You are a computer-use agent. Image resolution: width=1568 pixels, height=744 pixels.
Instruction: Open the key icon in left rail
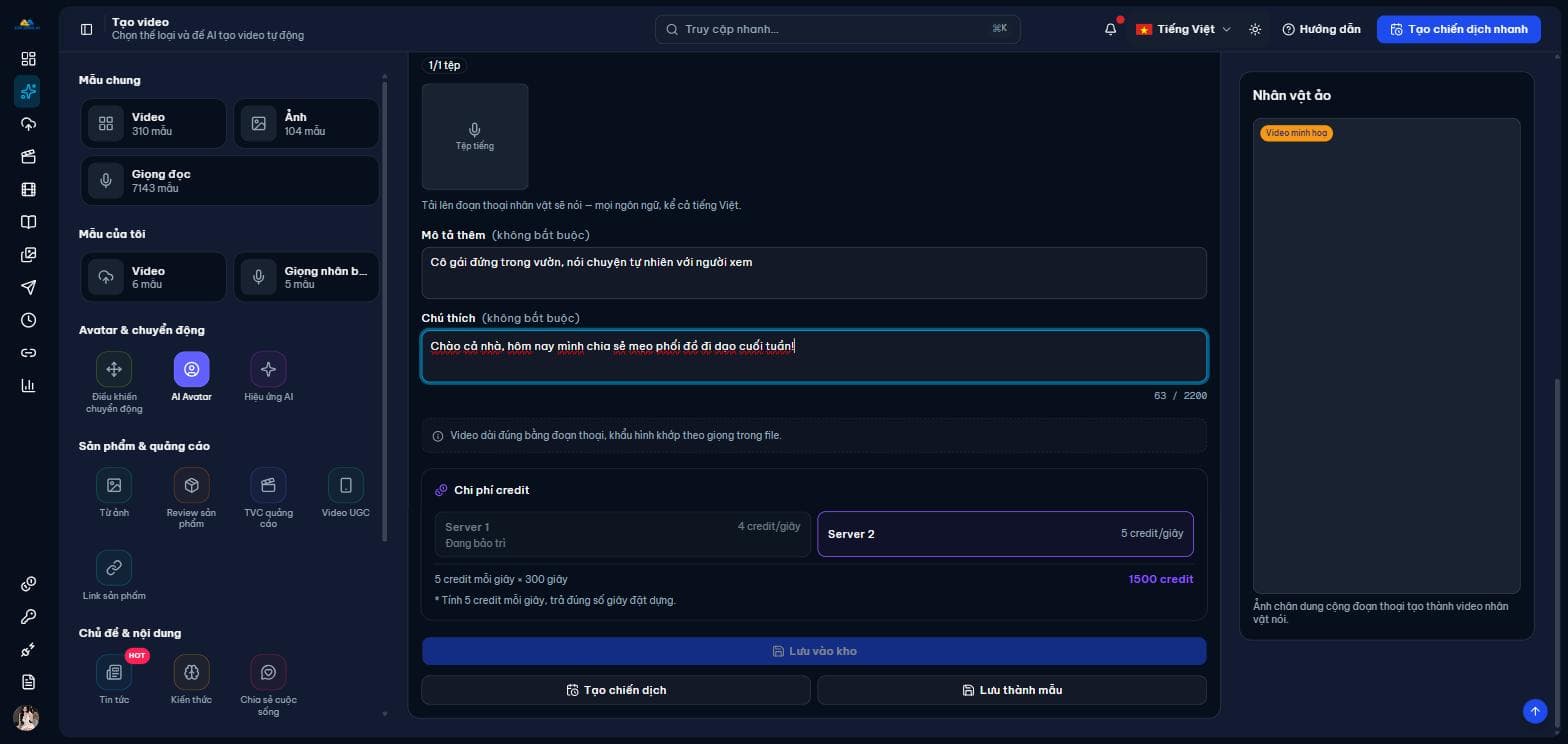[28, 617]
